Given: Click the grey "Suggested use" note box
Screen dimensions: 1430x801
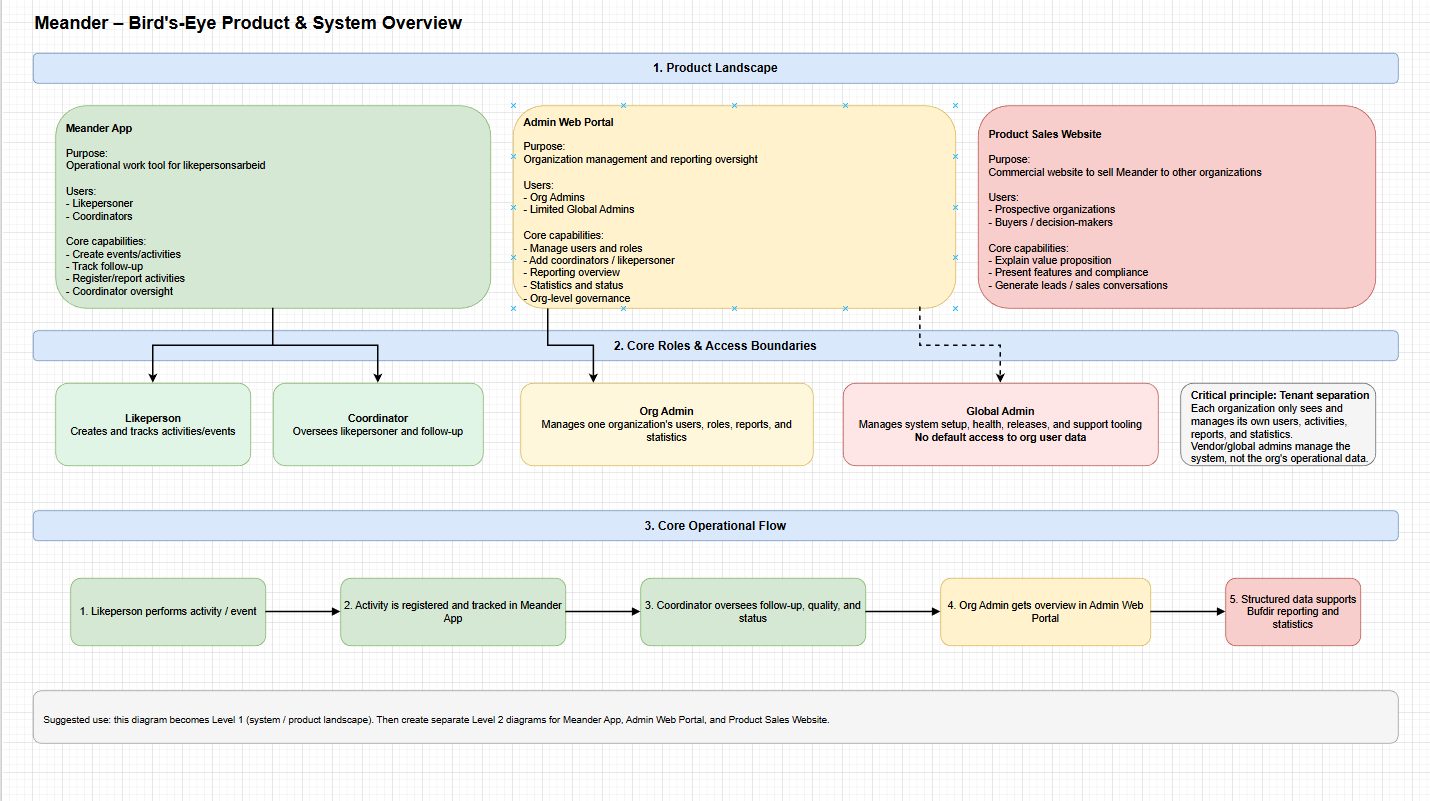Looking at the screenshot, I should click(715, 717).
